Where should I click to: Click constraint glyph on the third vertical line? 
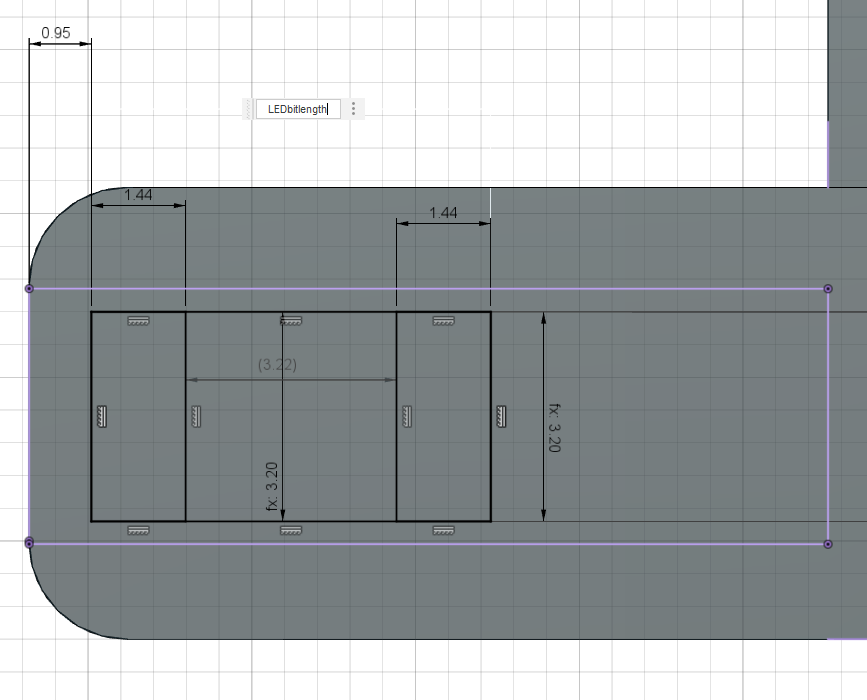coord(406,416)
